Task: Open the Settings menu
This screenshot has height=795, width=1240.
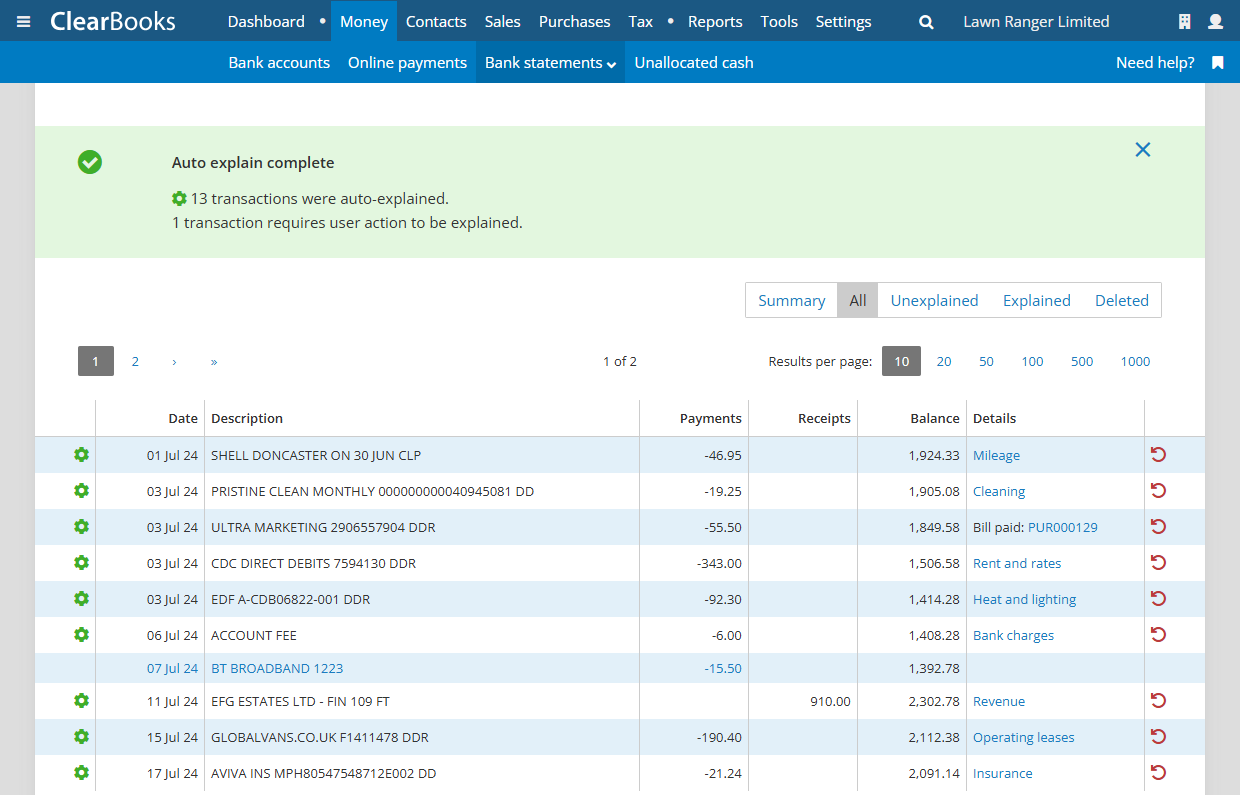Action: coord(843,21)
